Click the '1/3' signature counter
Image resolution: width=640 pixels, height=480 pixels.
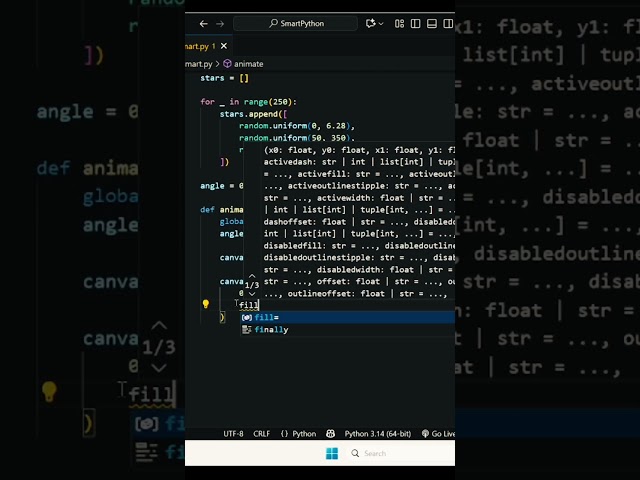pos(252,285)
